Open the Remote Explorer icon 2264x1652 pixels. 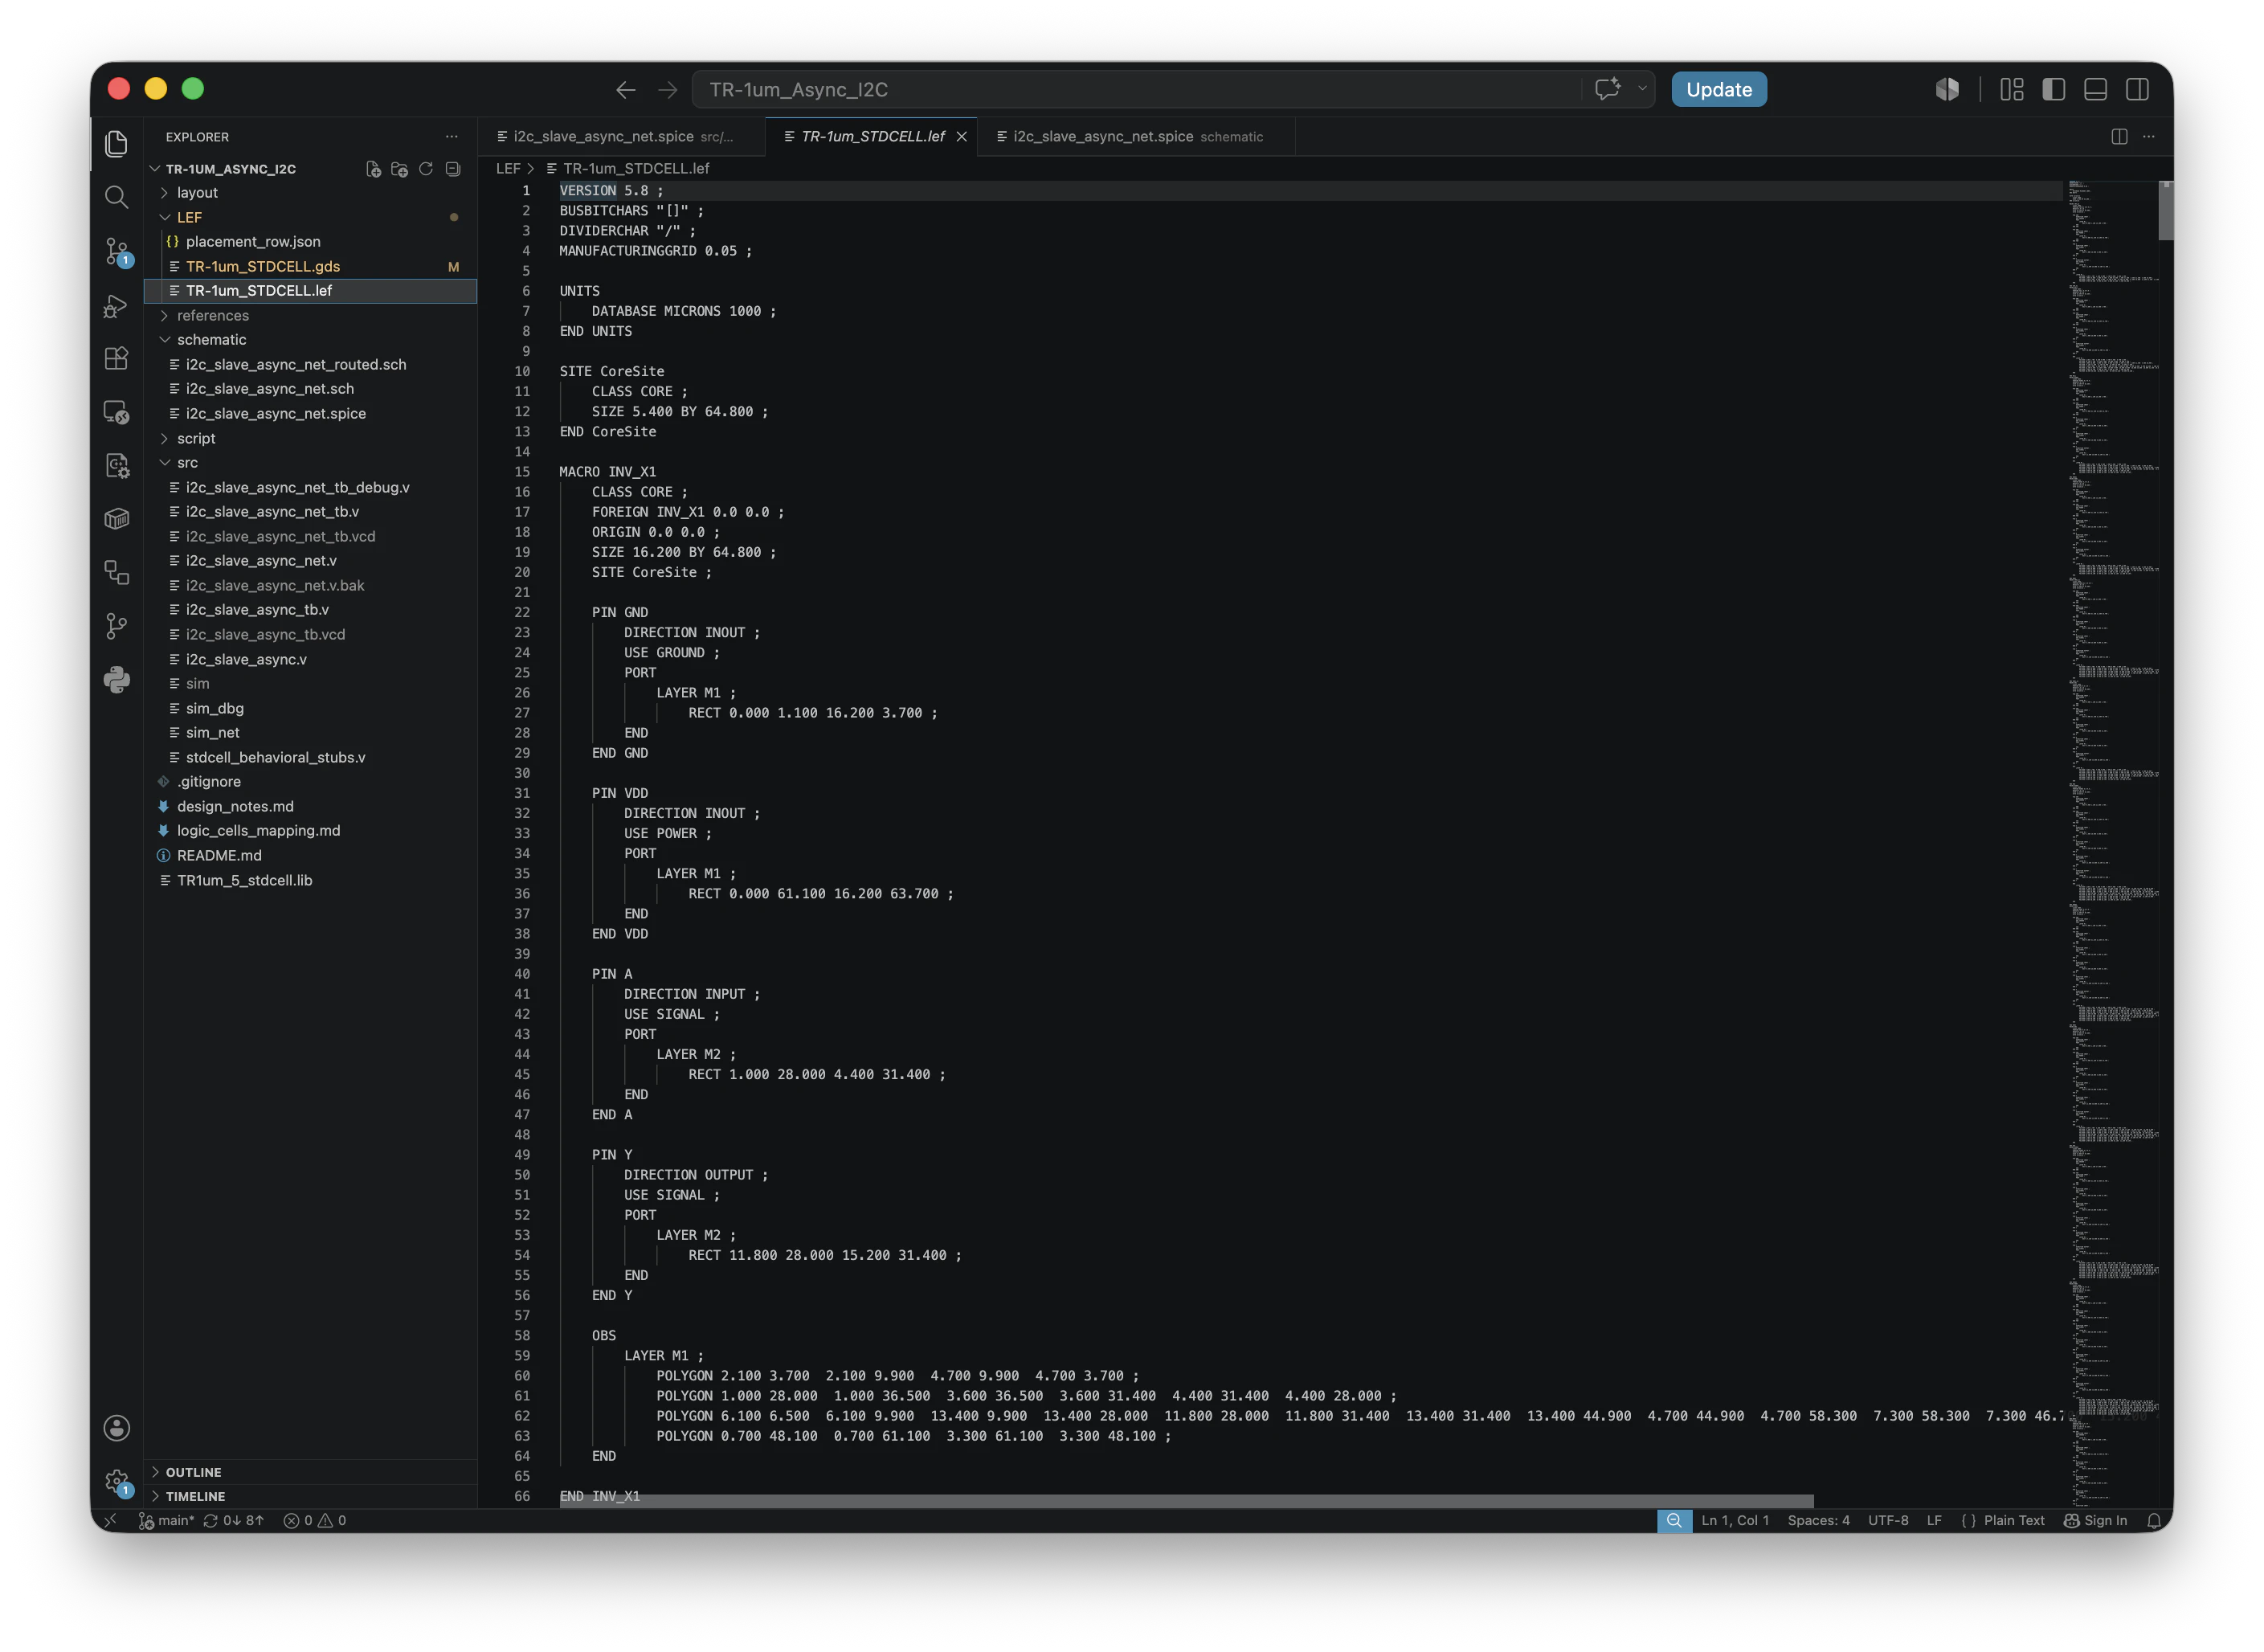click(x=116, y=412)
